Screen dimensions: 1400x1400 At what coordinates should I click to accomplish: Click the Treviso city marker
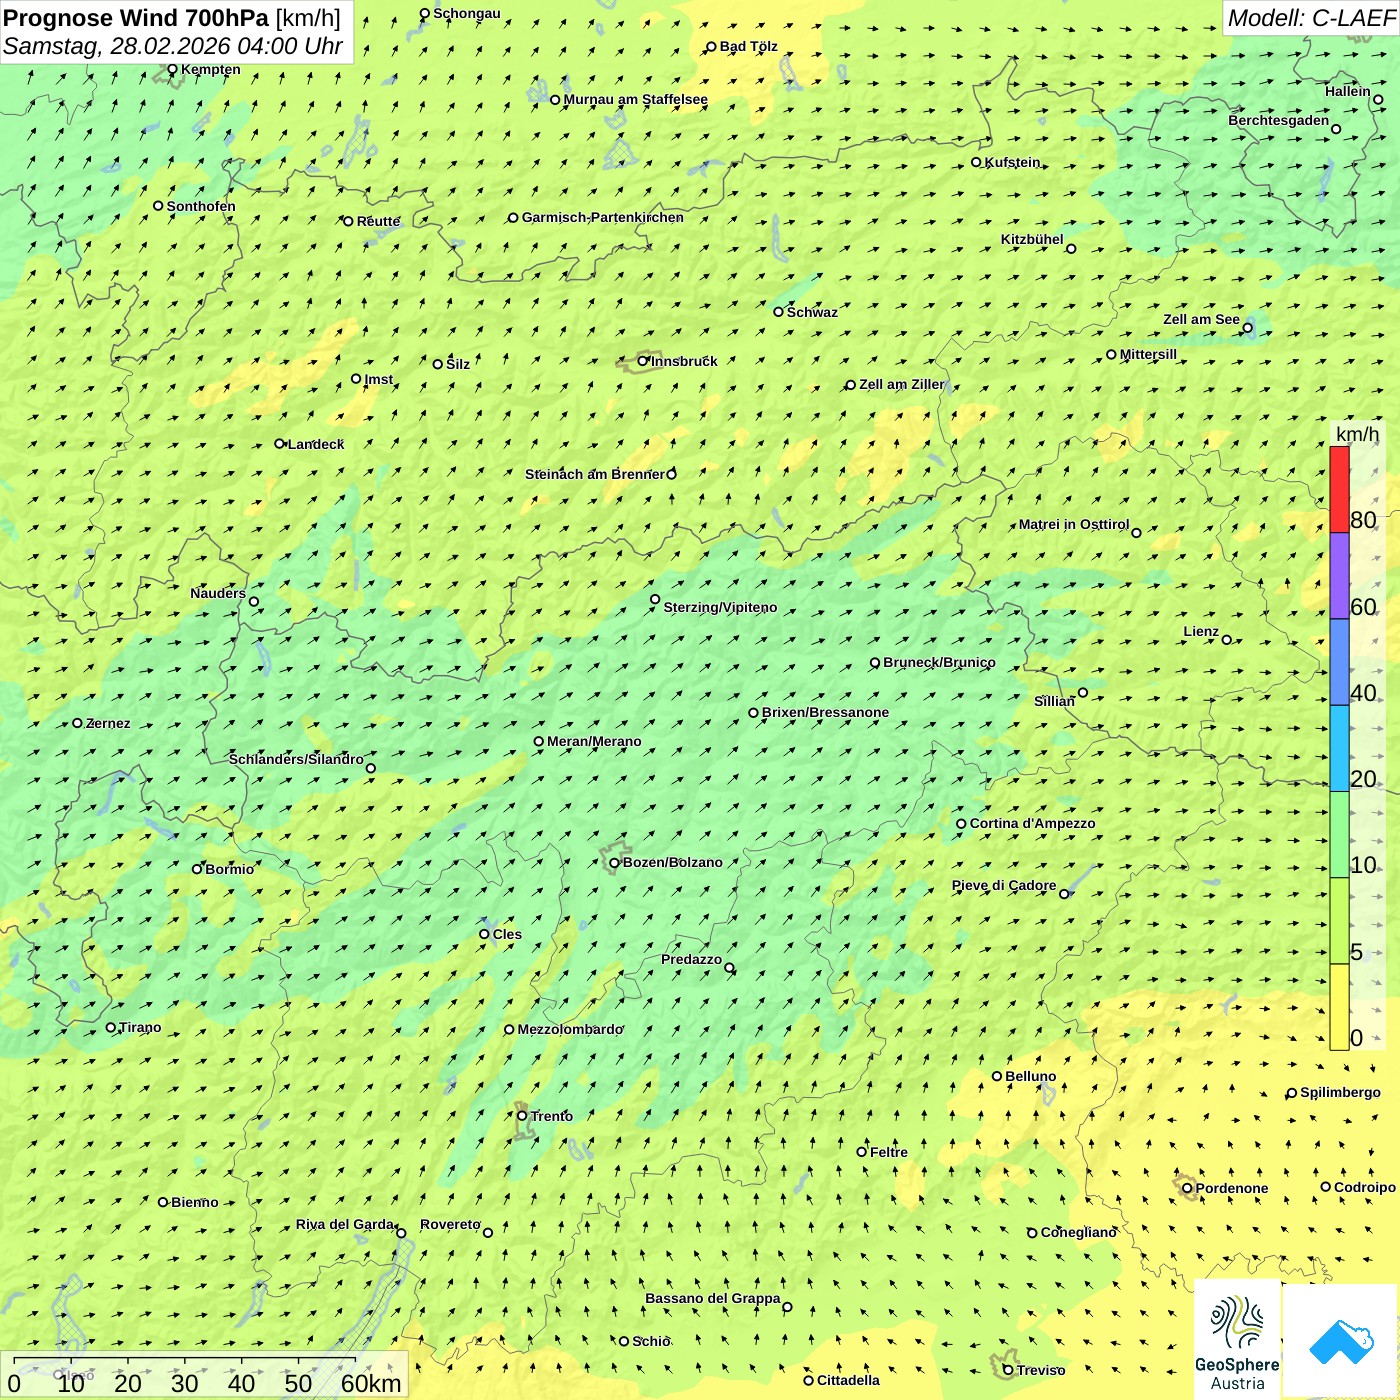[1008, 1370]
